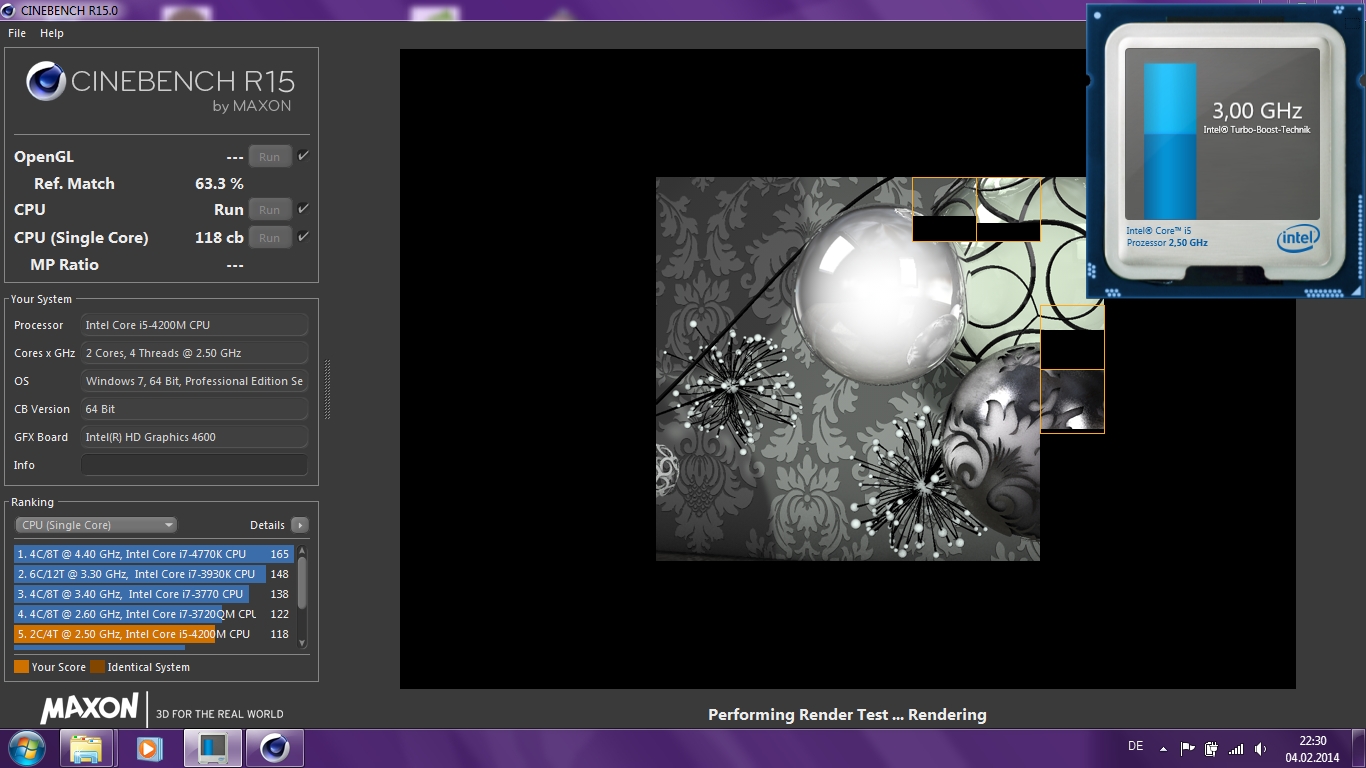Image resolution: width=1366 pixels, height=768 pixels.
Task: Click the battery power tray icon
Action: pyautogui.click(x=1212, y=748)
